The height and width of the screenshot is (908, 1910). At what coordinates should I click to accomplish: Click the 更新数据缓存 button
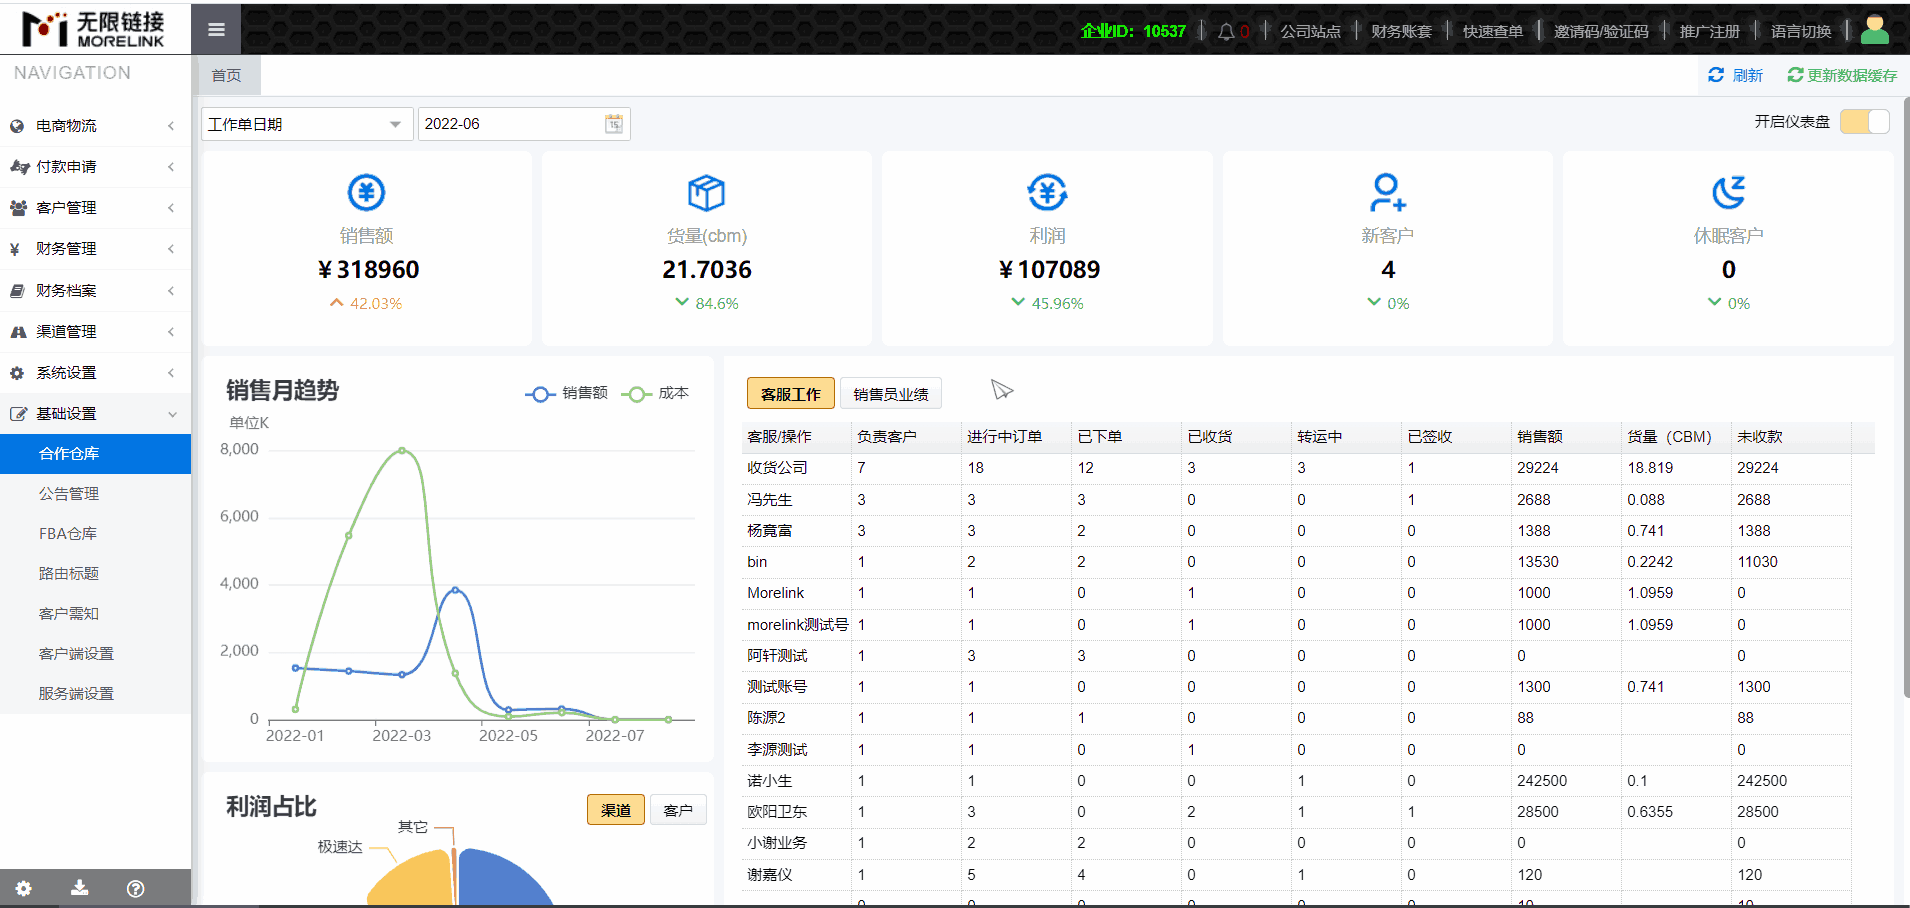[x=1842, y=76]
